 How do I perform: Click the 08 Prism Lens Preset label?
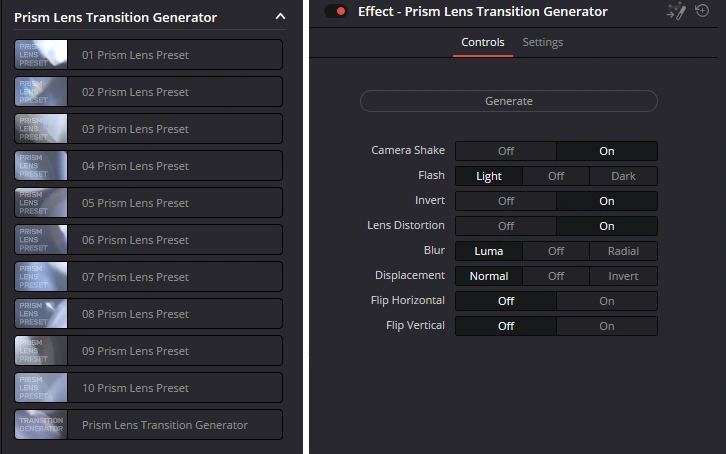(x=135, y=314)
